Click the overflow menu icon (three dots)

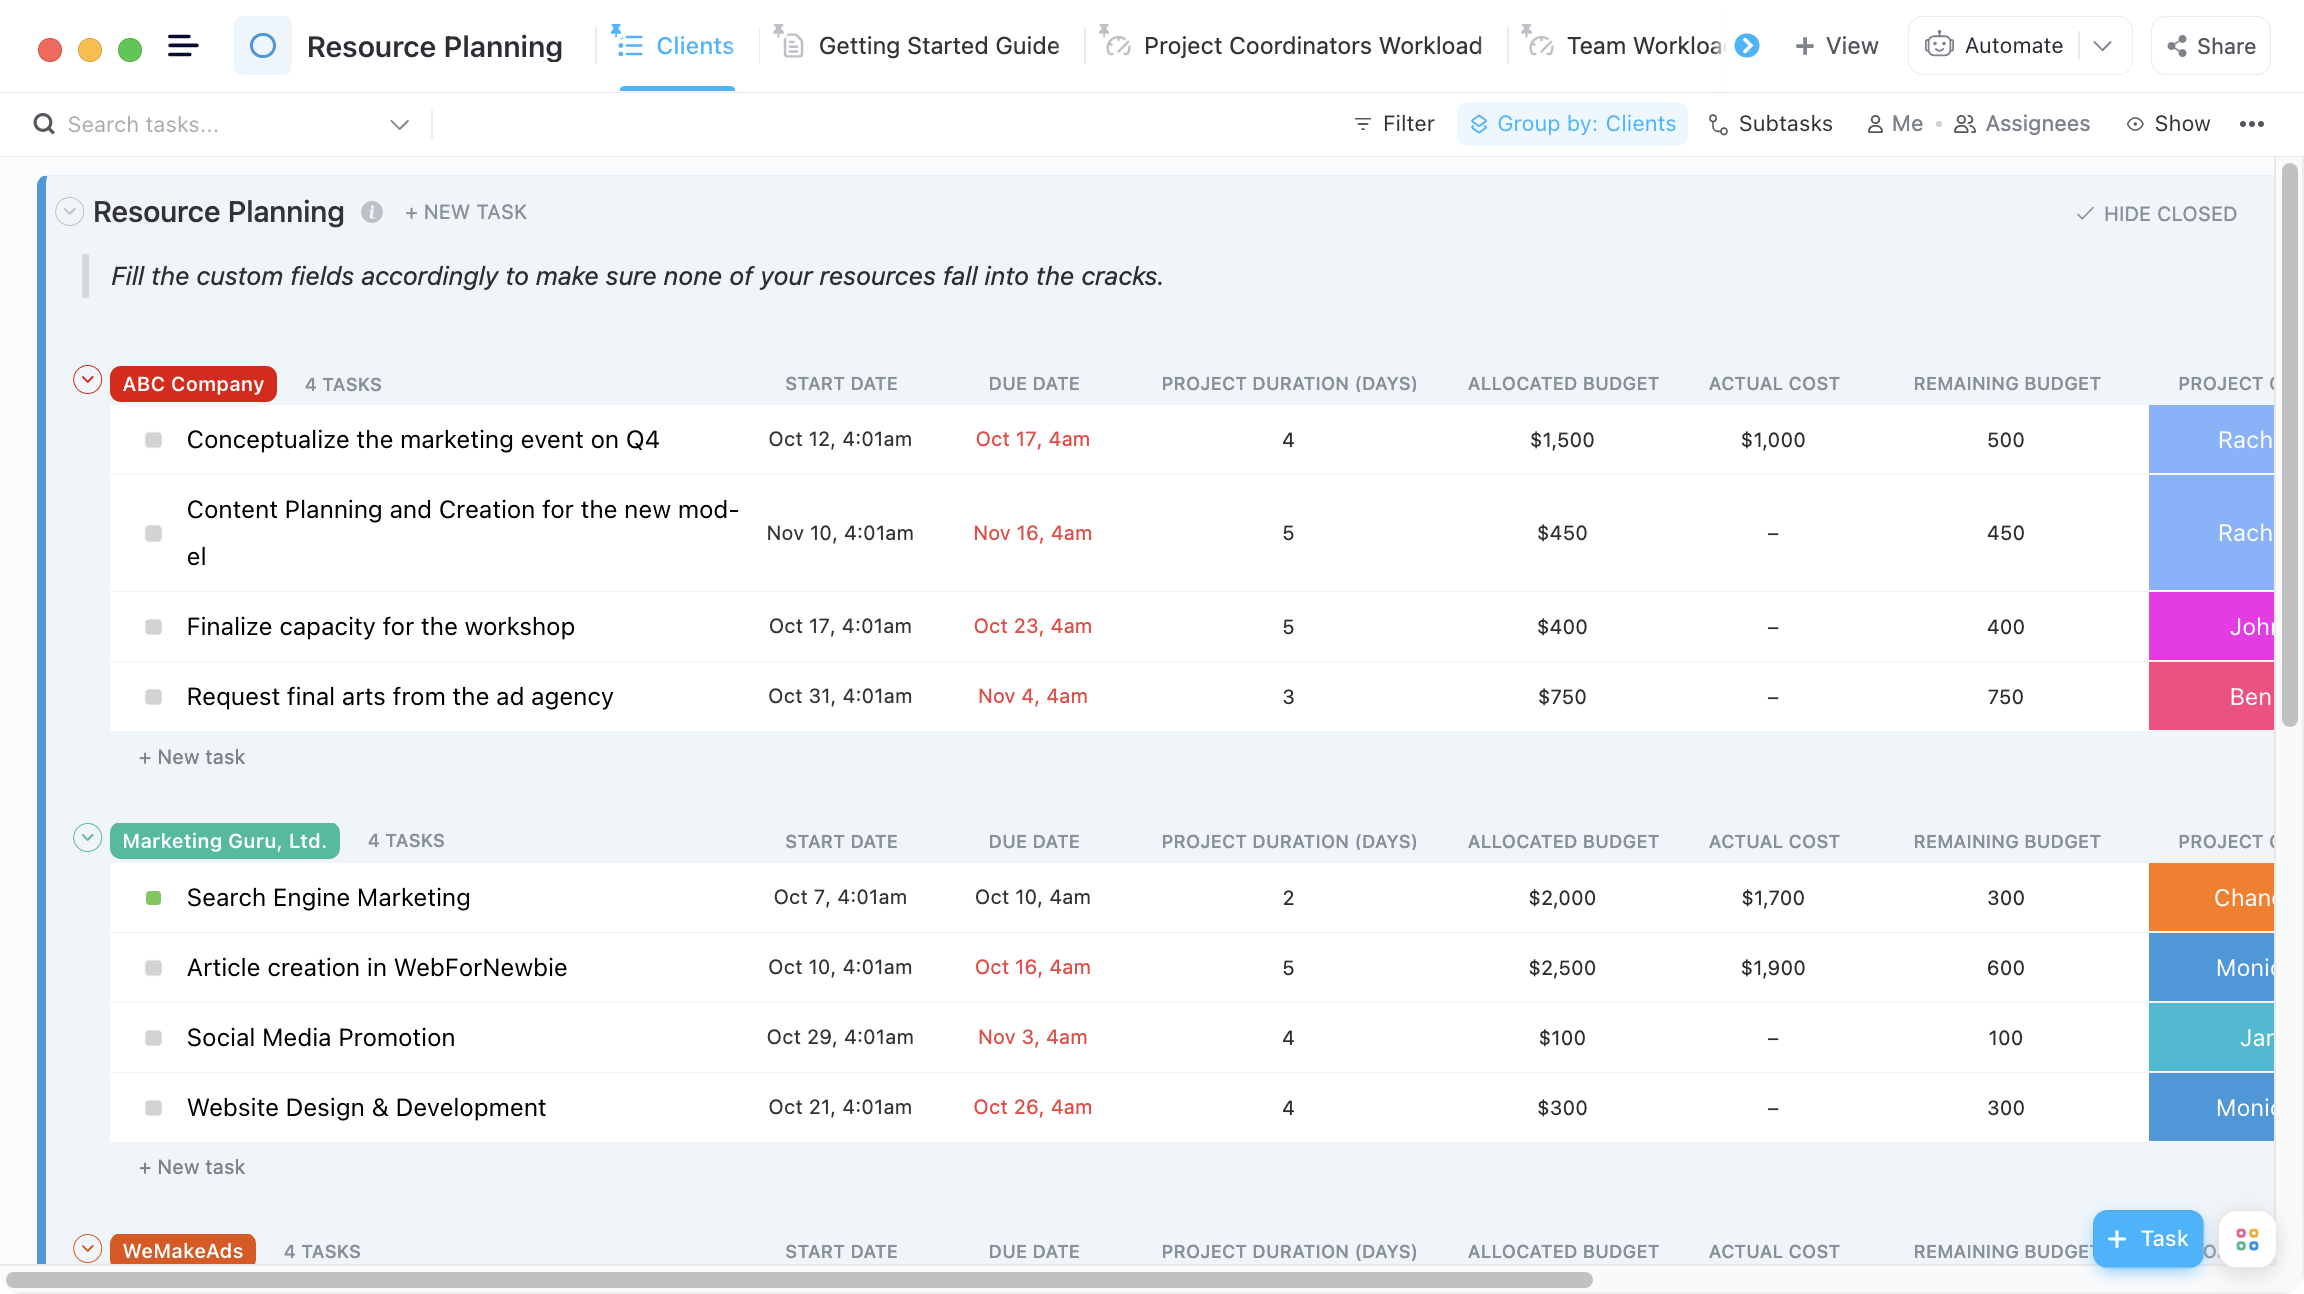[x=2253, y=123]
